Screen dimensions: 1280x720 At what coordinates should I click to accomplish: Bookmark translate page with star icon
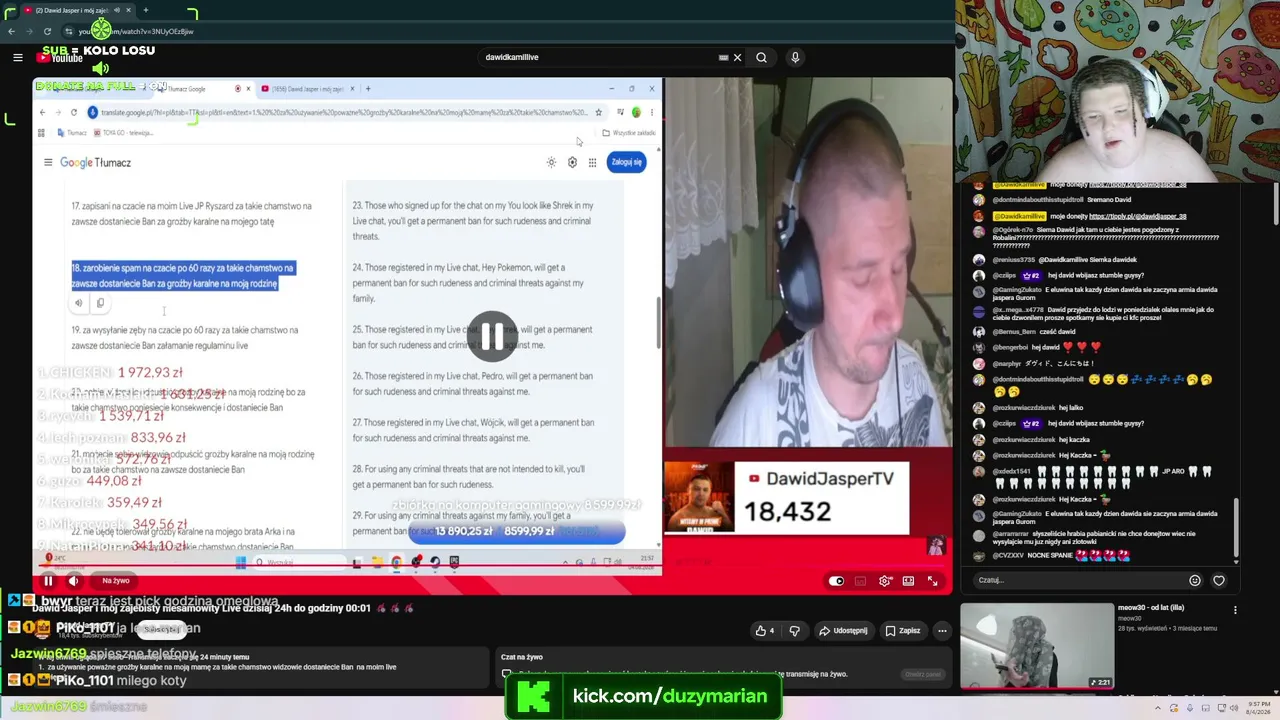598,112
